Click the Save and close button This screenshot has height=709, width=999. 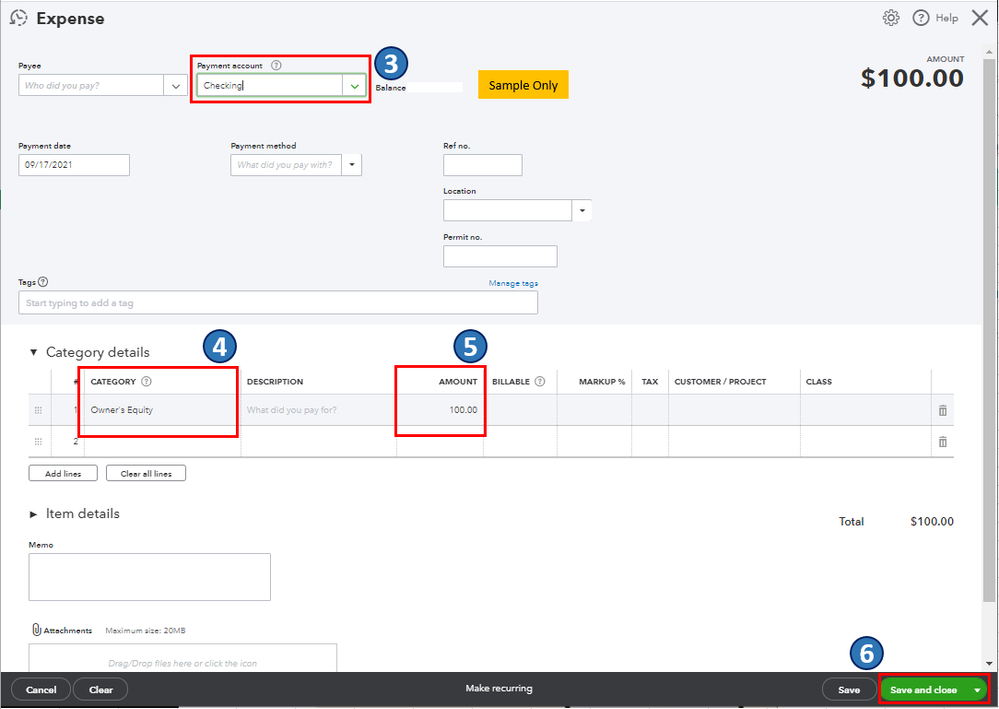click(x=924, y=690)
